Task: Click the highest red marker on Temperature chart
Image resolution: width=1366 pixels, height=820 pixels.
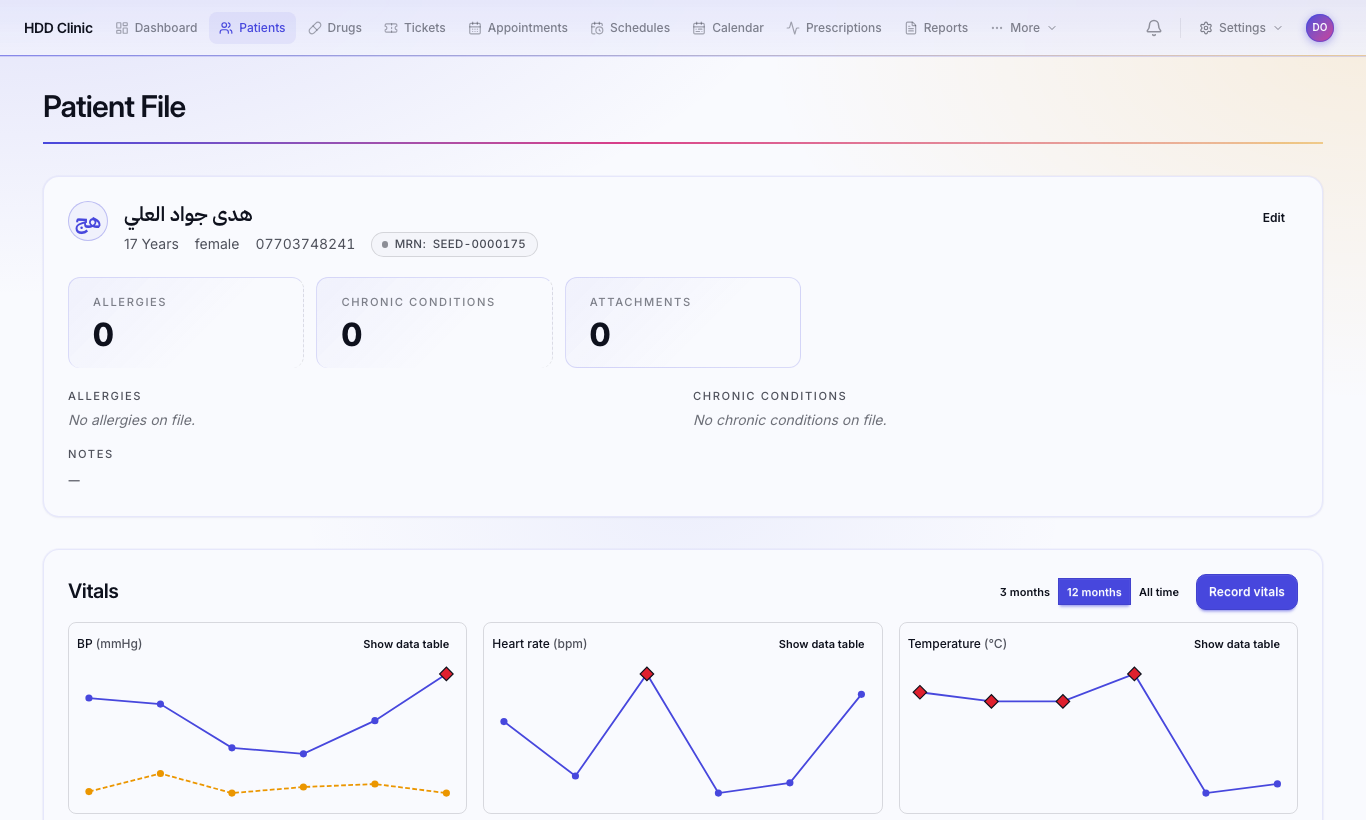Action: coord(1134,674)
